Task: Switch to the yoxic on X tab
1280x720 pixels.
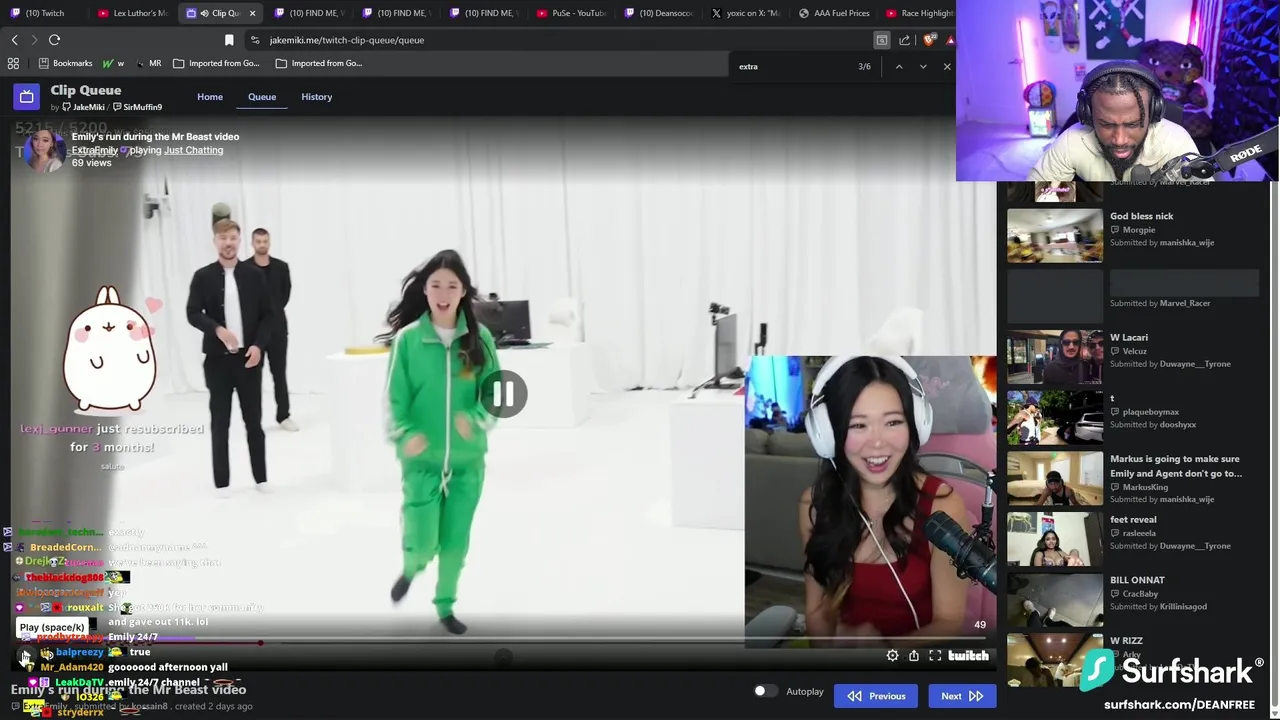Action: [746, 13]
